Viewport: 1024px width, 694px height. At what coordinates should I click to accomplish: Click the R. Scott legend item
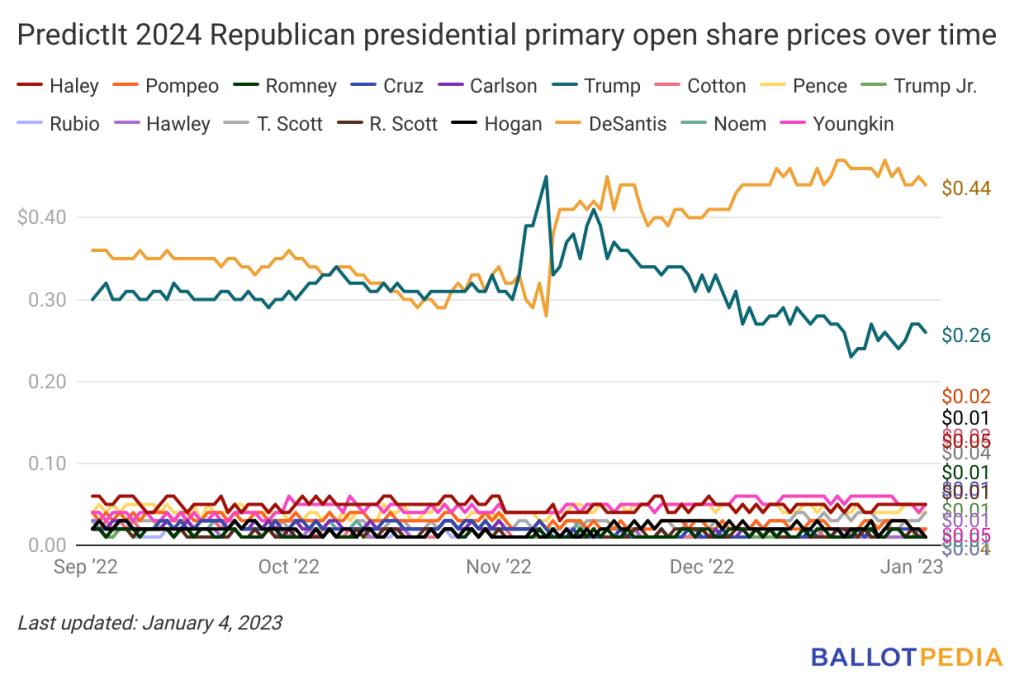pos(387,123)
